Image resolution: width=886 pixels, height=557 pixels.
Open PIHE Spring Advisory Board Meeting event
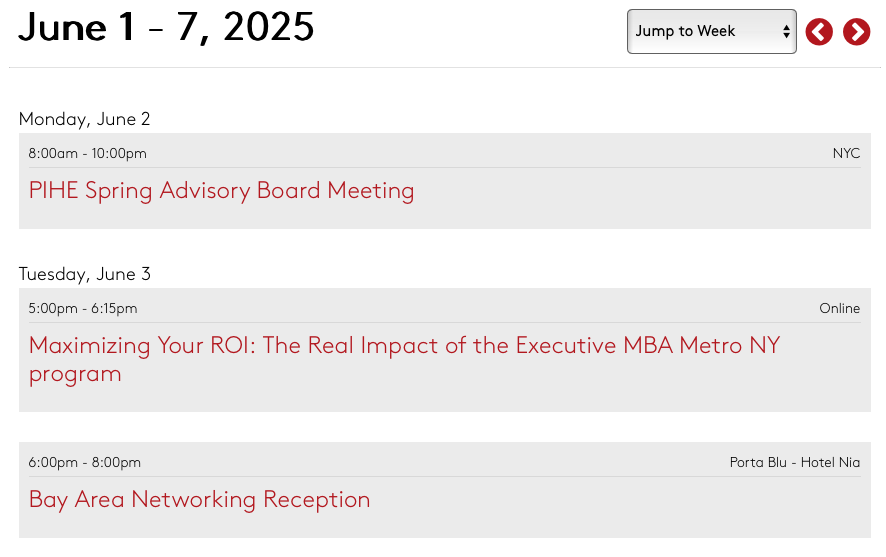point(222,191)
